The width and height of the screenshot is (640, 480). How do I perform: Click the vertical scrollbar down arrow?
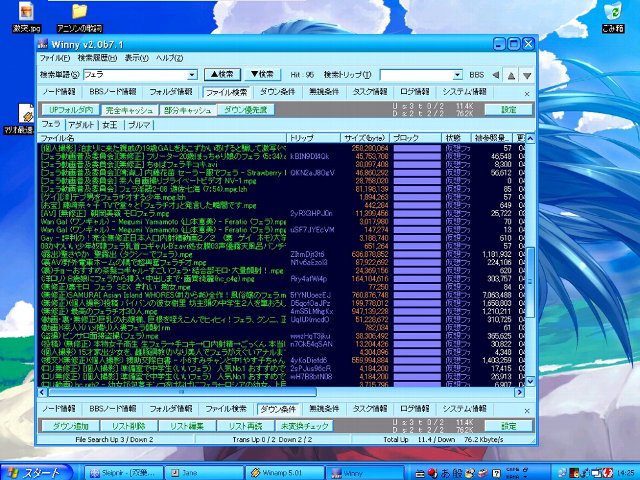pos(530,382)
